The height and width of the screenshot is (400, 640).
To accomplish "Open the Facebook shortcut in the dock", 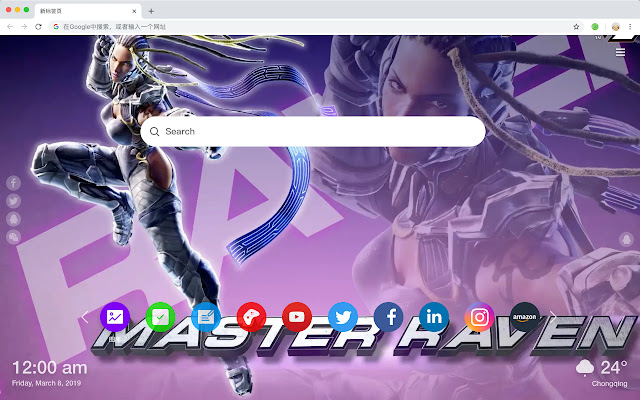I will [x=389, y=317].
